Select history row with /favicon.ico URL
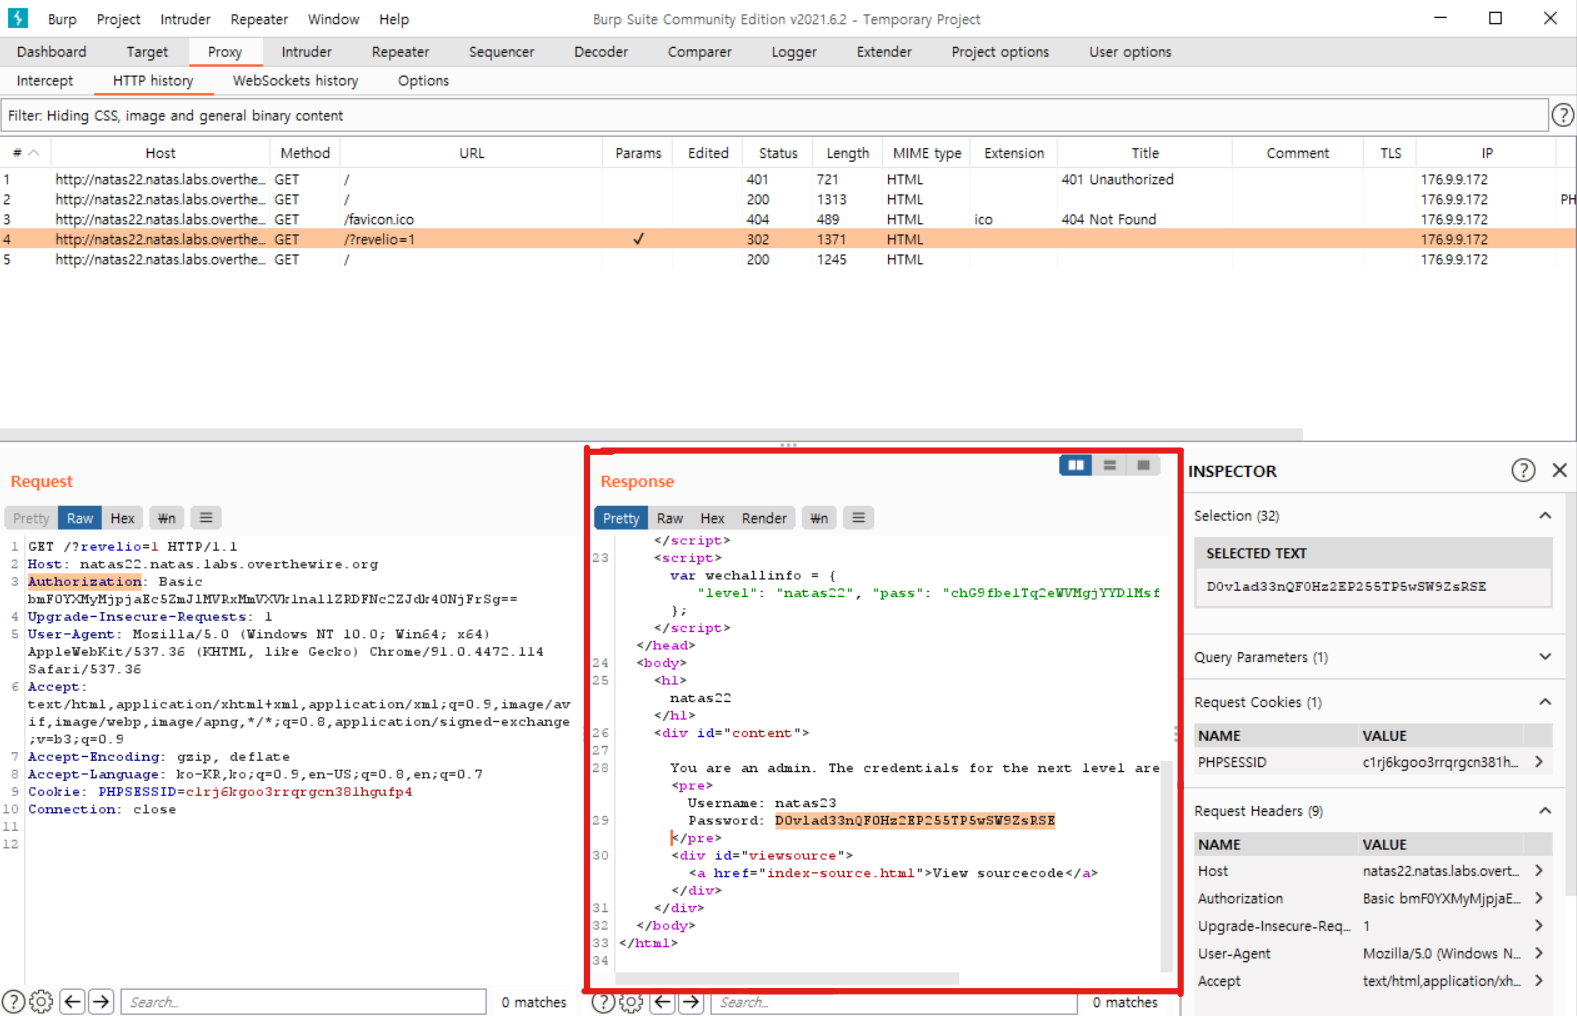Image resolution: width=1577 pixels, height=1016 pixels. pyautogui.click(x=788, y=219)
